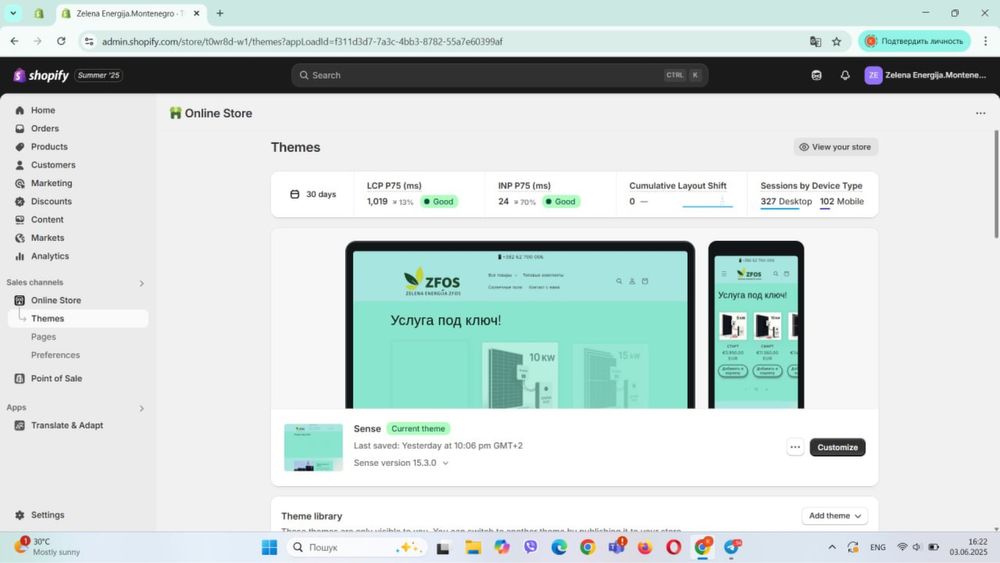Open the Sense theme actions ellipsis

pyautogui.click(x=795, y=447)
